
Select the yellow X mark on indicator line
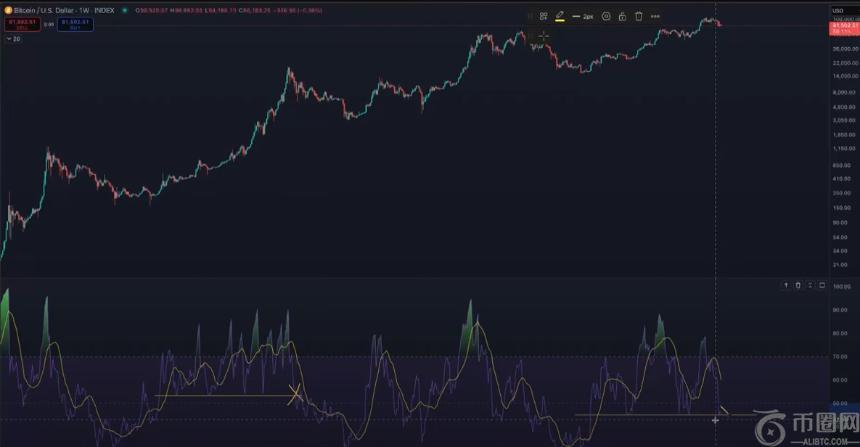click(295, 394)
